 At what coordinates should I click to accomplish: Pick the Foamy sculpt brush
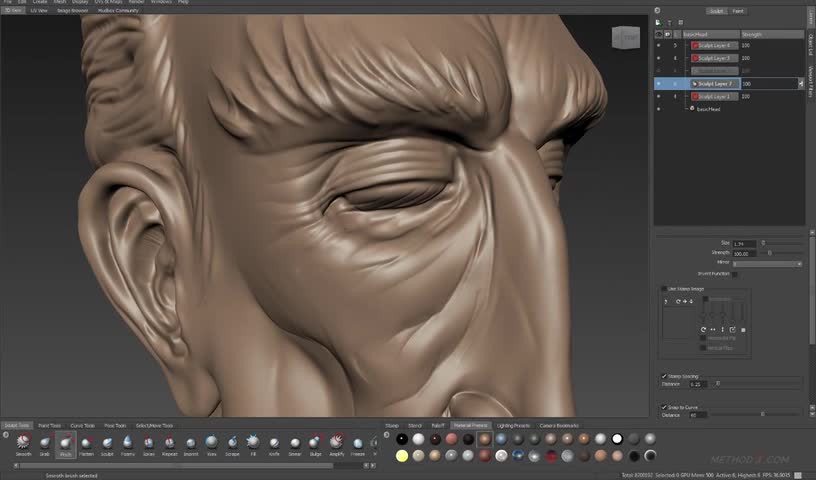128,442
